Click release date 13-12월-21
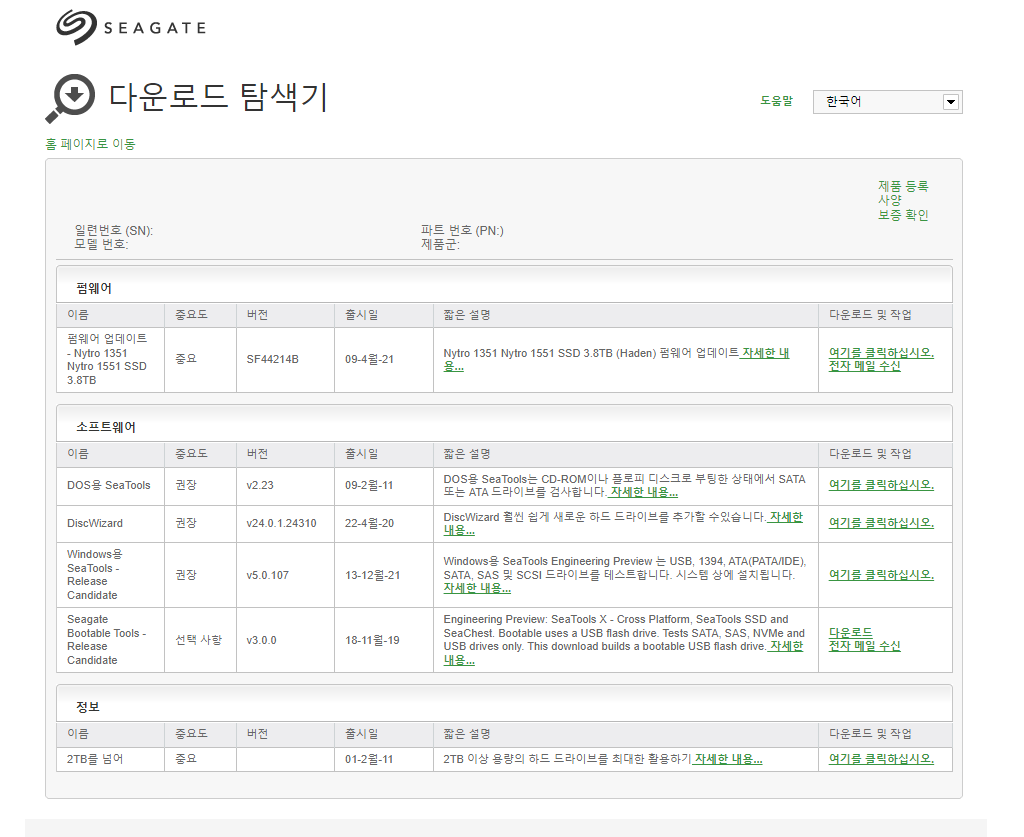This screenshot has width=1024, height=837. click(373, 575)
